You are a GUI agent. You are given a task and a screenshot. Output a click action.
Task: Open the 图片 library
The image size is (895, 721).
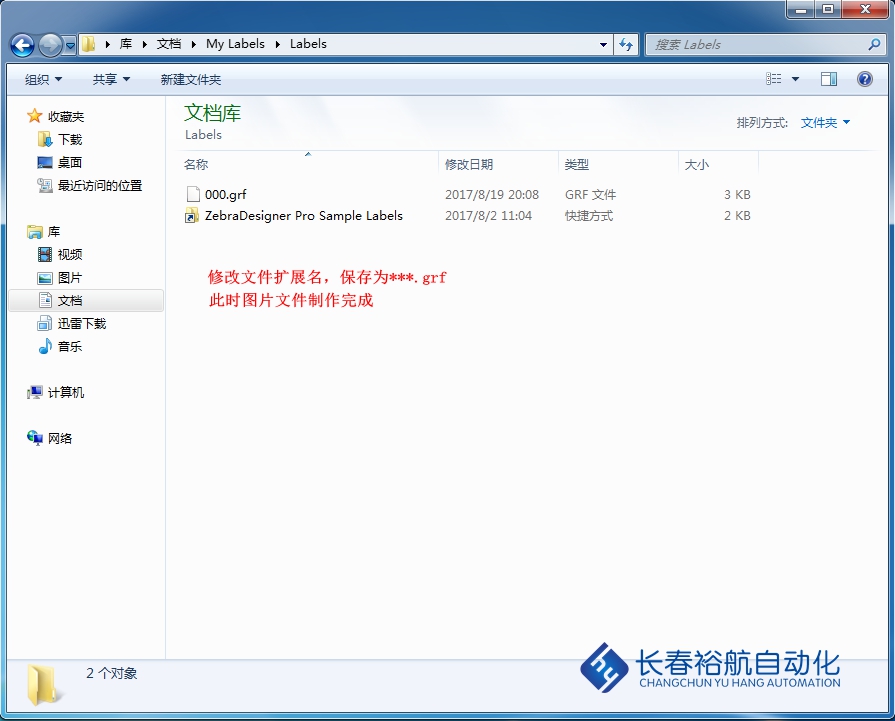pyautogui.click(x=70, y=277)
